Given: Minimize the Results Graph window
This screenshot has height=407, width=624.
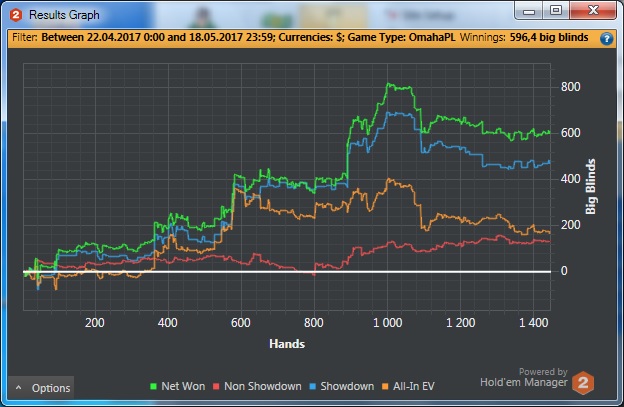Looking at the screenshot, I should point(529,11).
